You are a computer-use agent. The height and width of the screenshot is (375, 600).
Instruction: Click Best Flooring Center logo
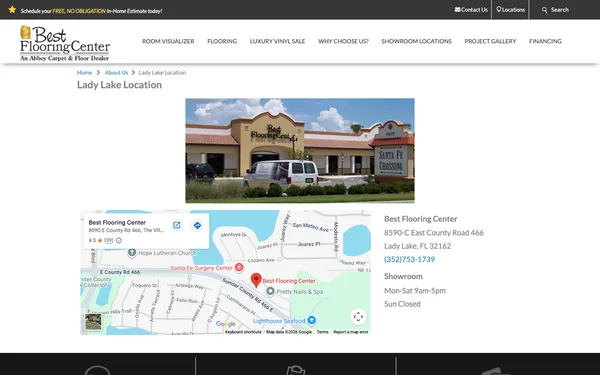65,43
